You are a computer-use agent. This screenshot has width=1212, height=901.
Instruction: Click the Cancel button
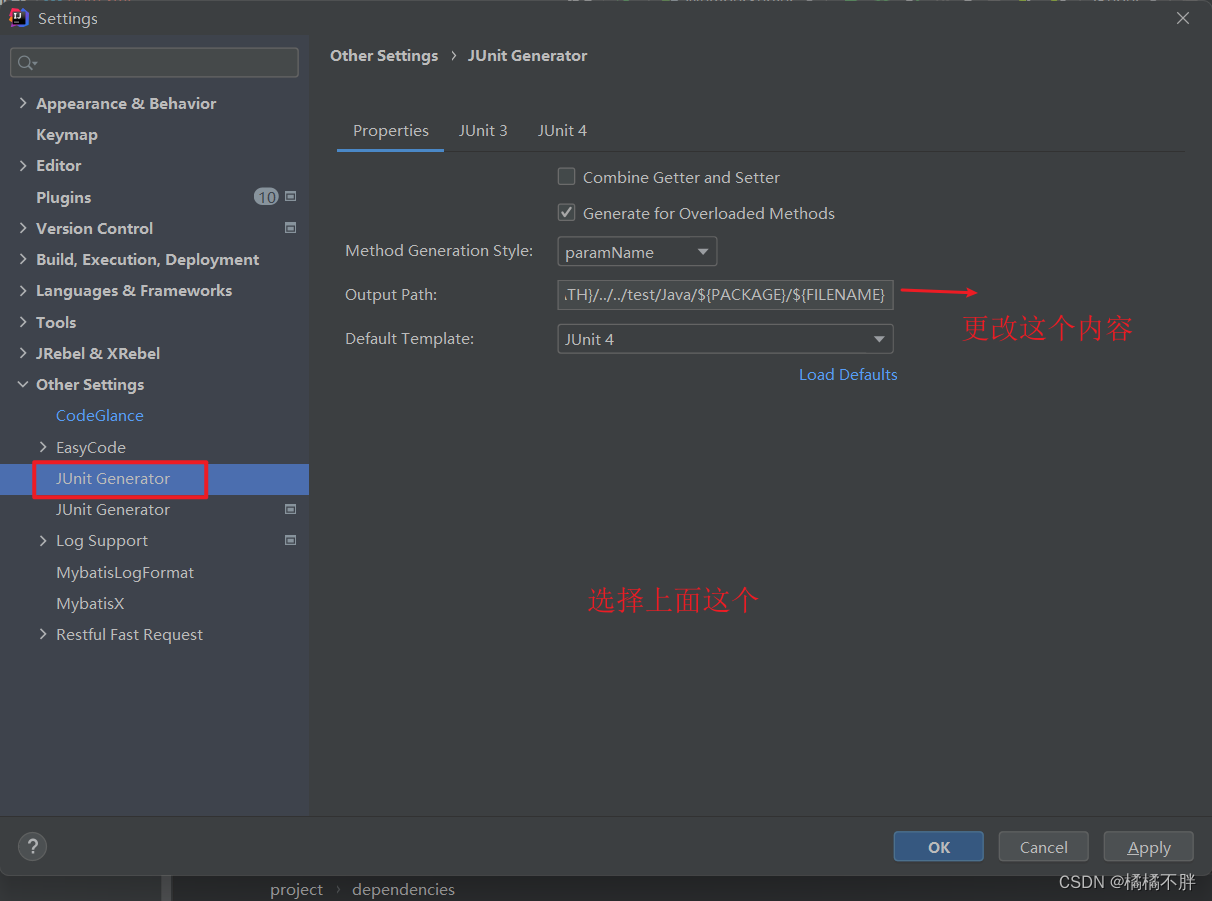1043,846
